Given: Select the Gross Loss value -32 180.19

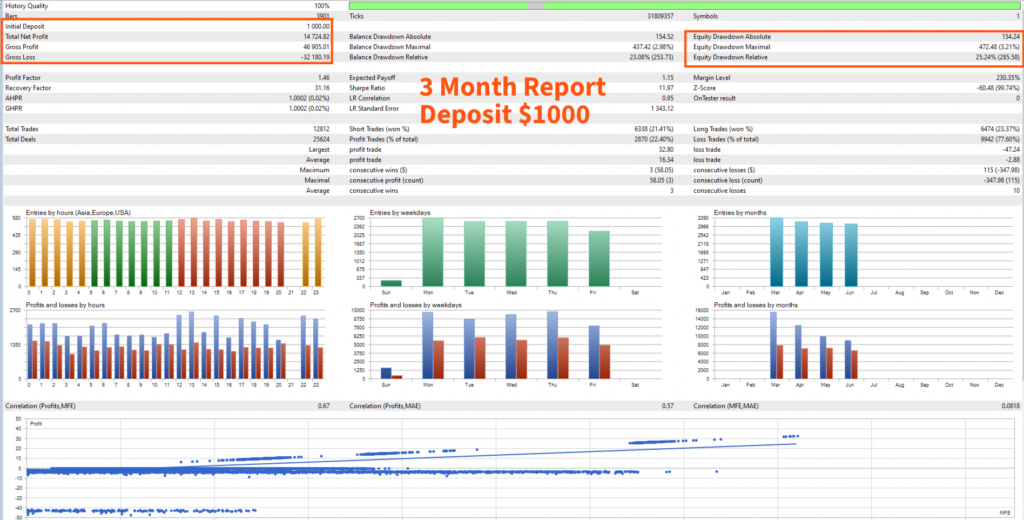Looking at the screenshot, I should [x=315, y=57].
